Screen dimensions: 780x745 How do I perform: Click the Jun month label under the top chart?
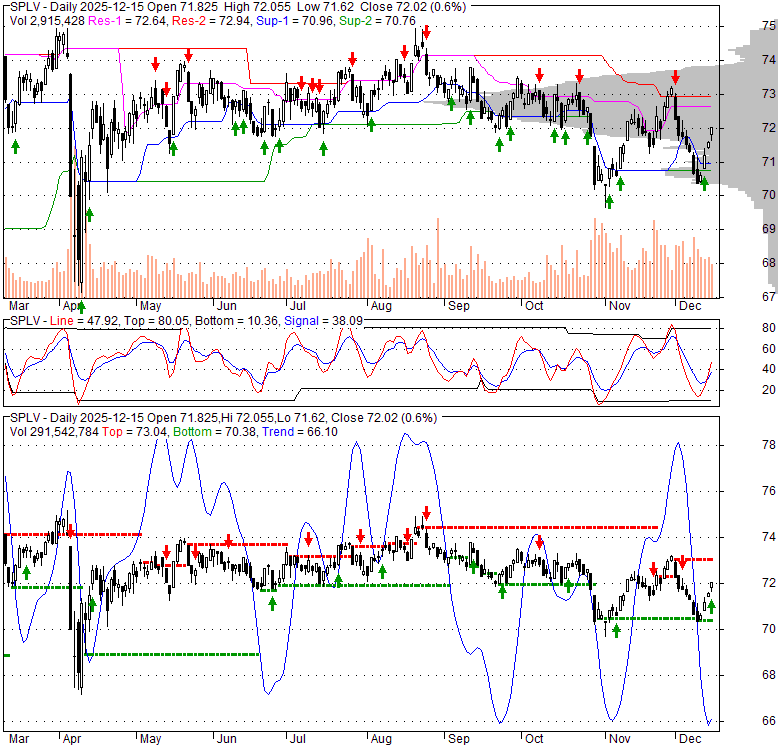coord(226,306)
